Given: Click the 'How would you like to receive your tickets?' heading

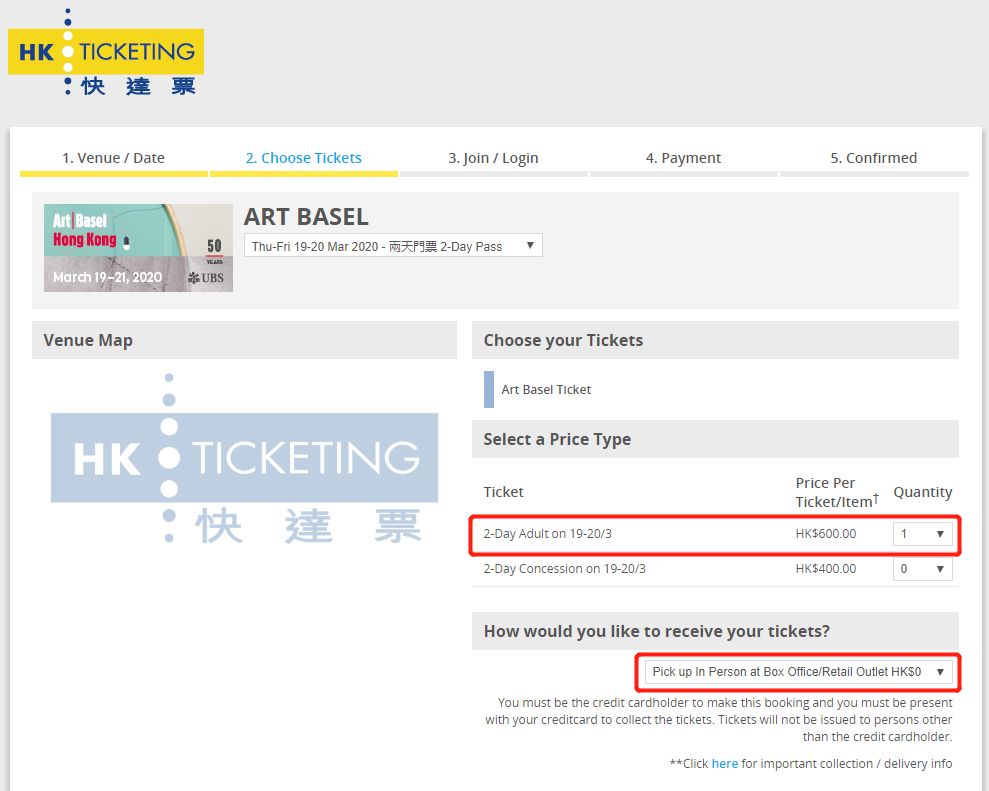Looking at the screenshot, I should coord(657,631).
